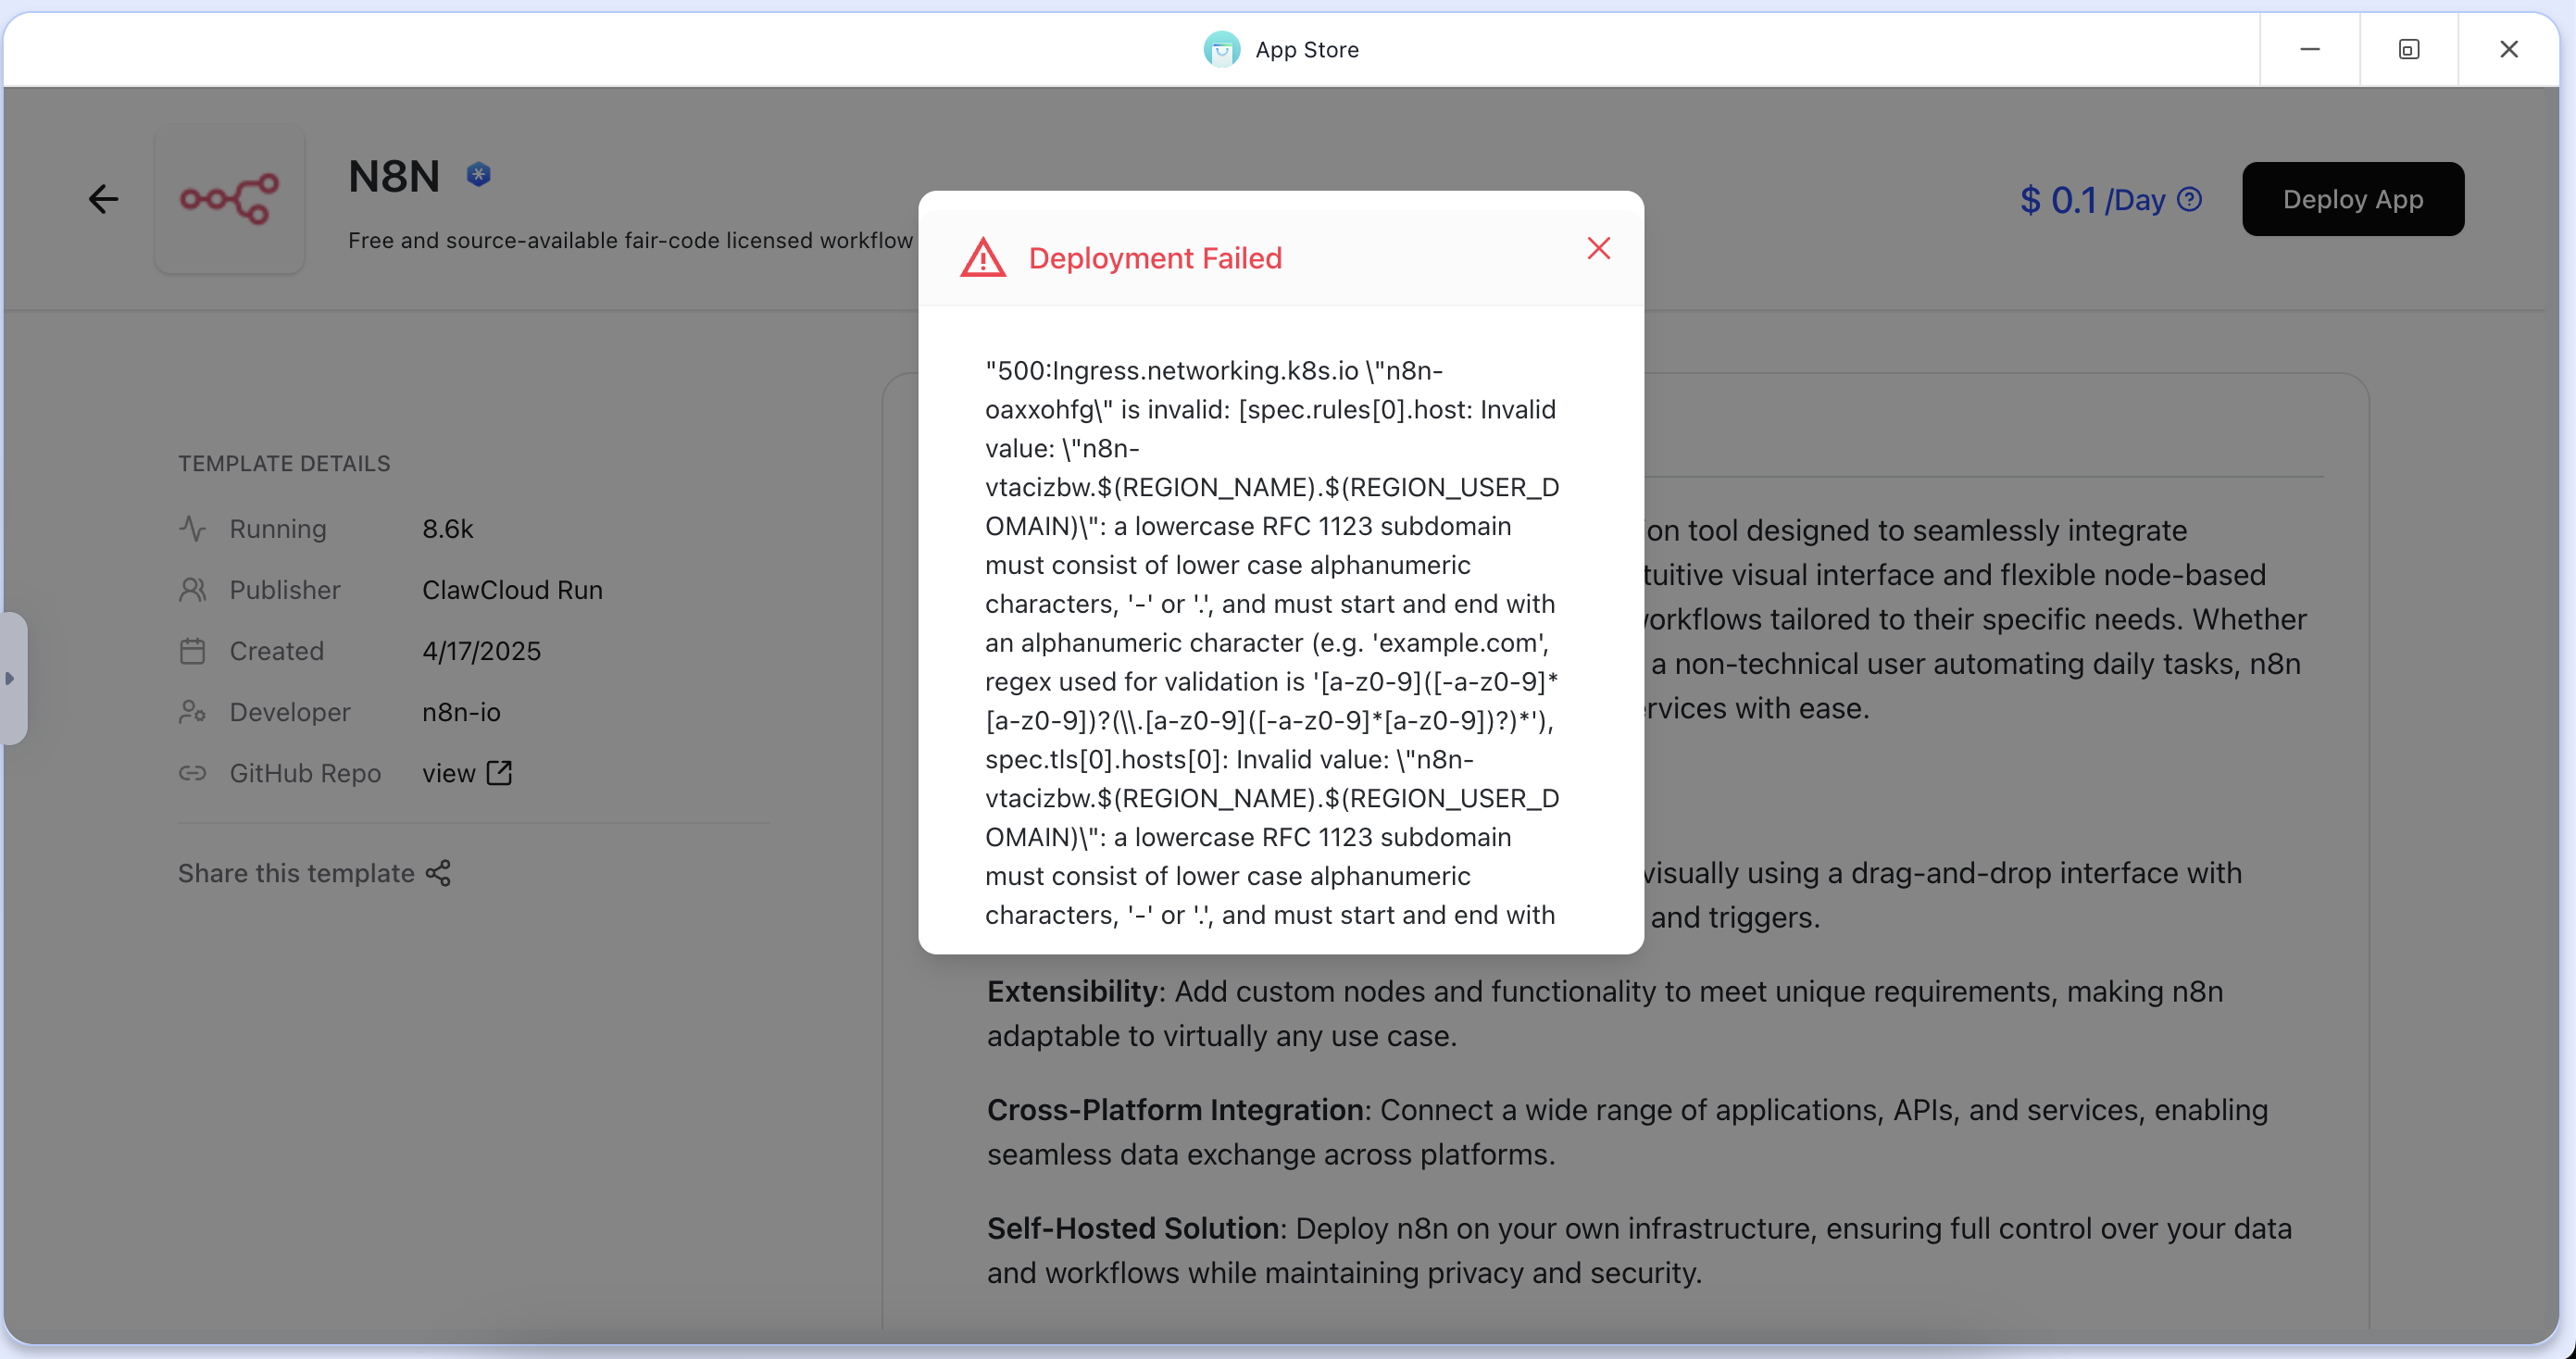Click the $ 0.1 /Day price text
Viewport: 2576px width, 1359px height.
pyautogui.click(x=2092, y=200)
